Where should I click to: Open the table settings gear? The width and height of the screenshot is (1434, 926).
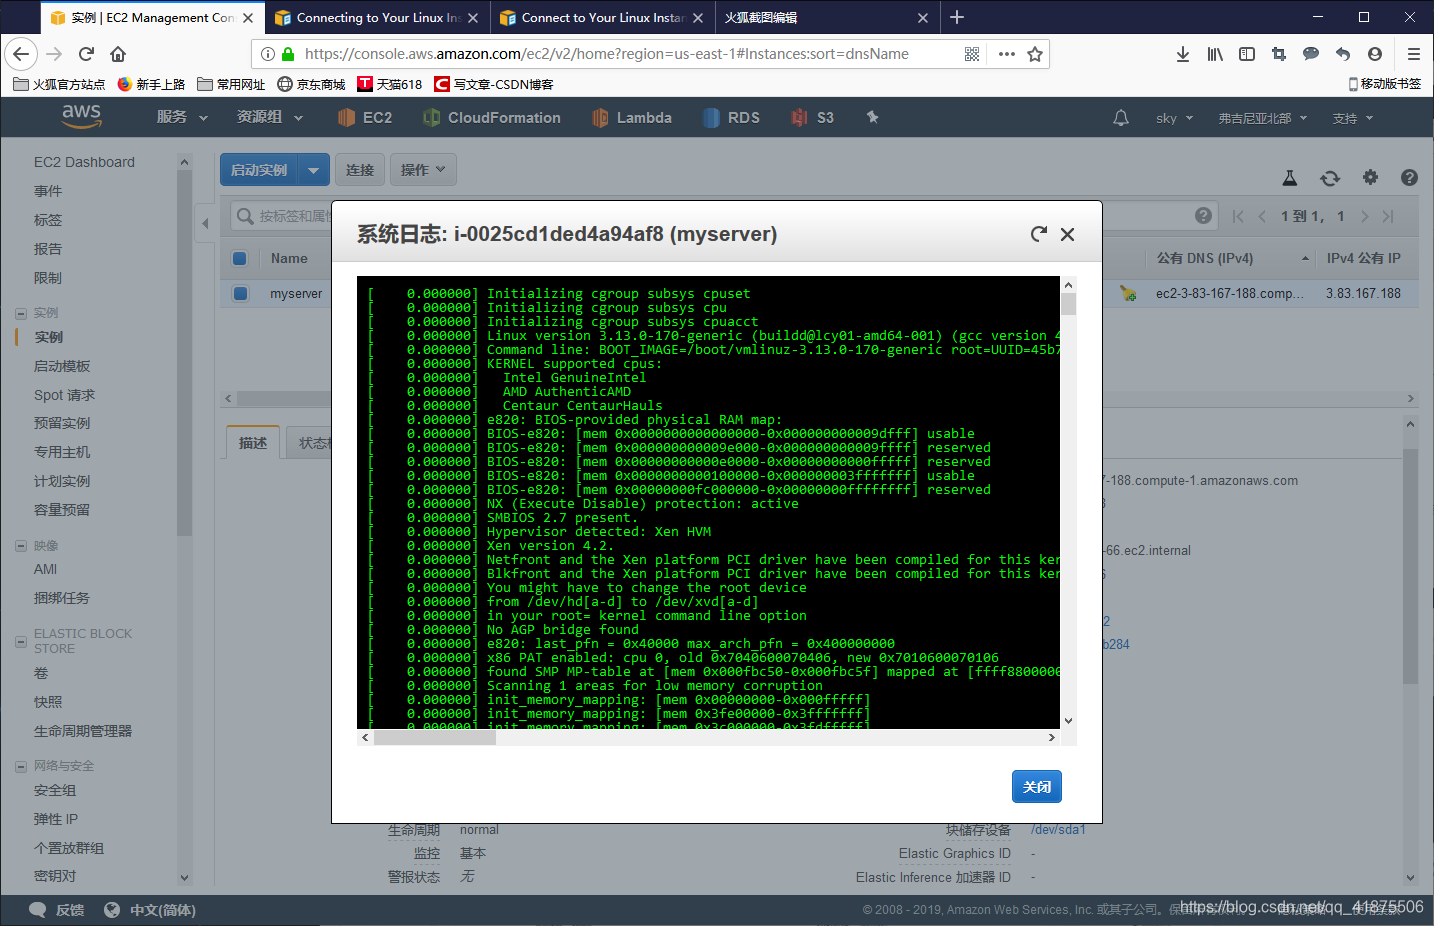[1370, 177]
